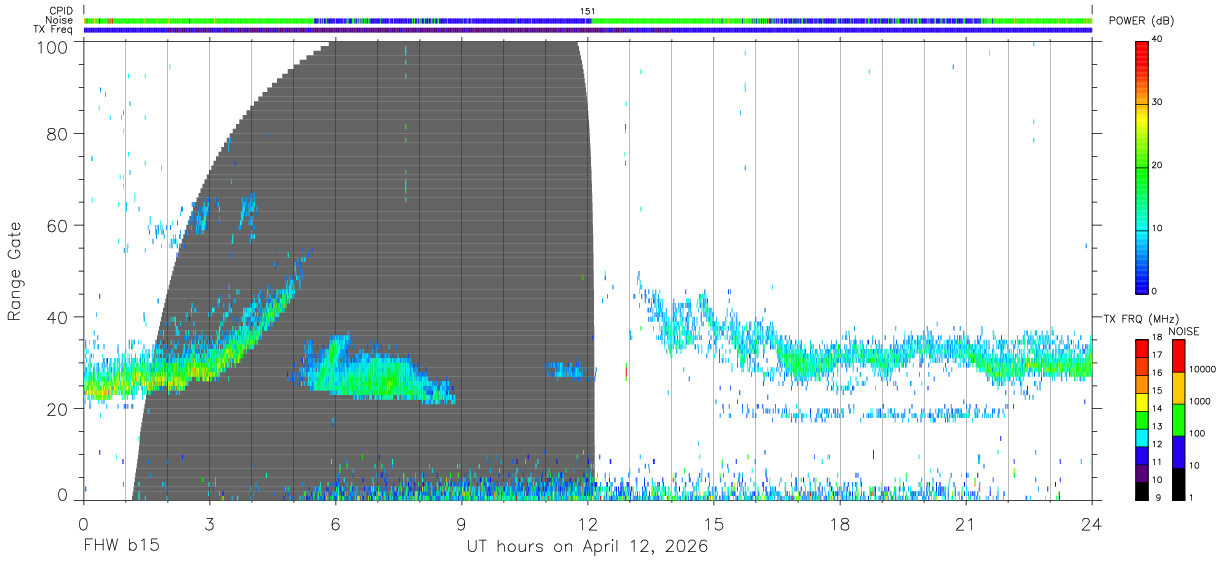This screenshot has width=1228, height=567.
Task: Click the Range Gate tick label "60"
Action: coord(57,225)
